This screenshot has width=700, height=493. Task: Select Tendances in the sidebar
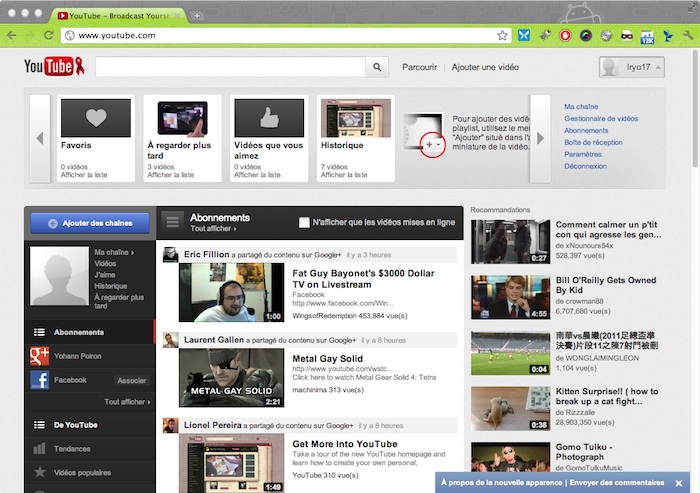click(71, 448)
